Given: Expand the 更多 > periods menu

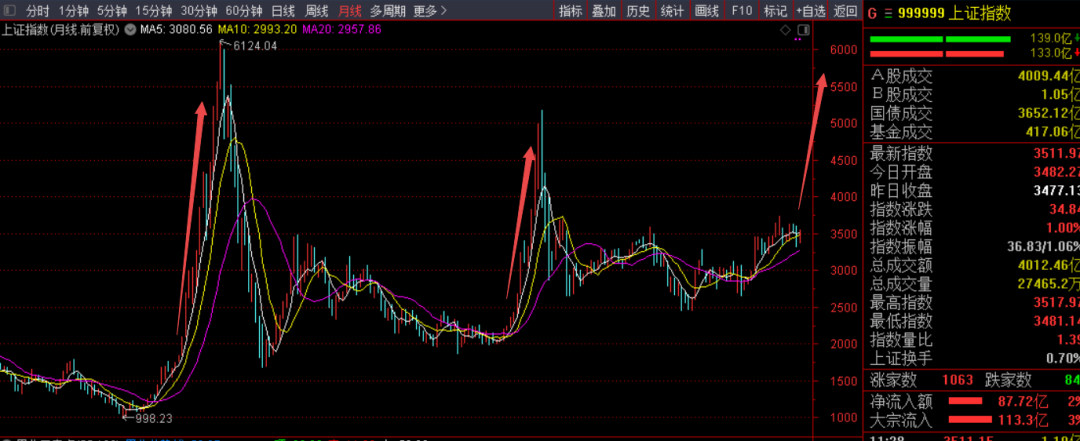Looking at the screenshot, I should pos(430,11).
